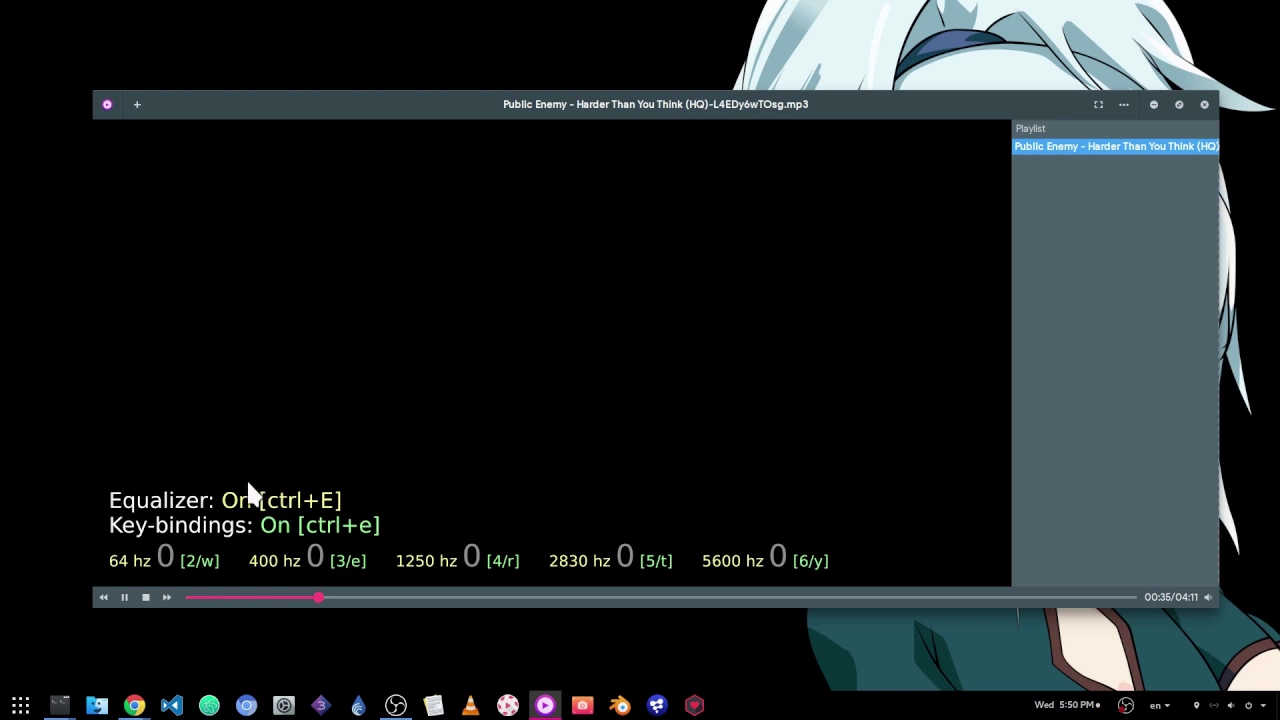Launch OBS Studio from the taskbar
This screenshot has height=720, width=1280.
click(x=396, y=705)
